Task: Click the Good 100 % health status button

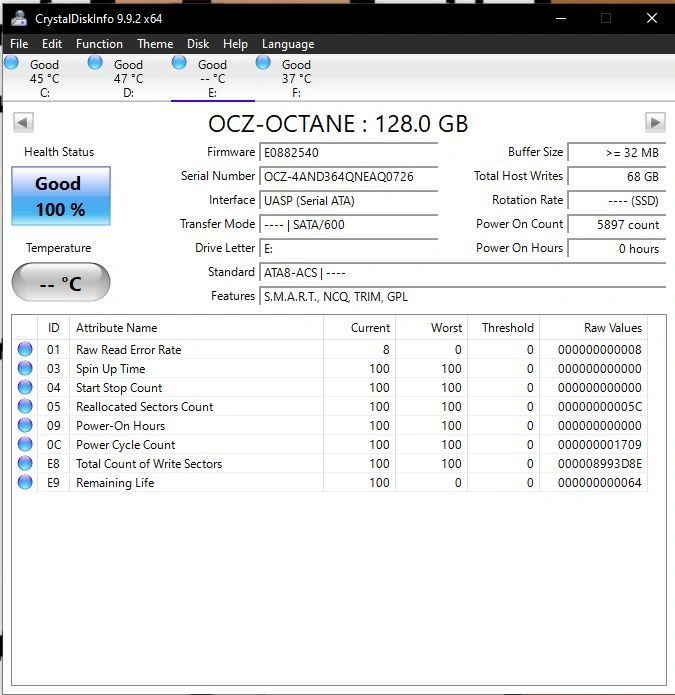Action: pos(61,196)
